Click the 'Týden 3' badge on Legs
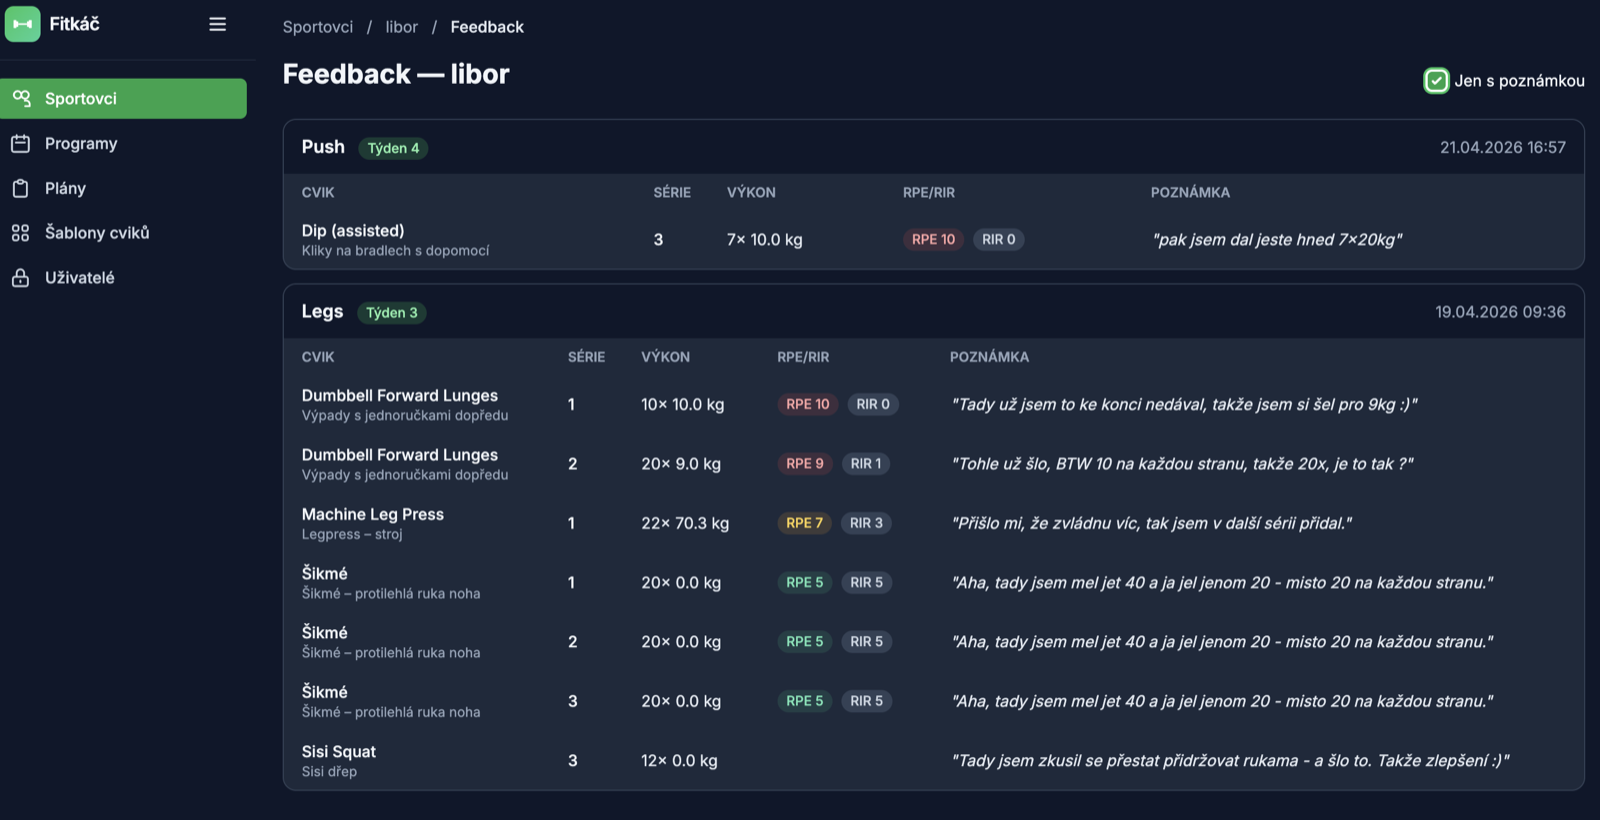The width and height of the screenshot is (1600, 820). click(392, 313)
